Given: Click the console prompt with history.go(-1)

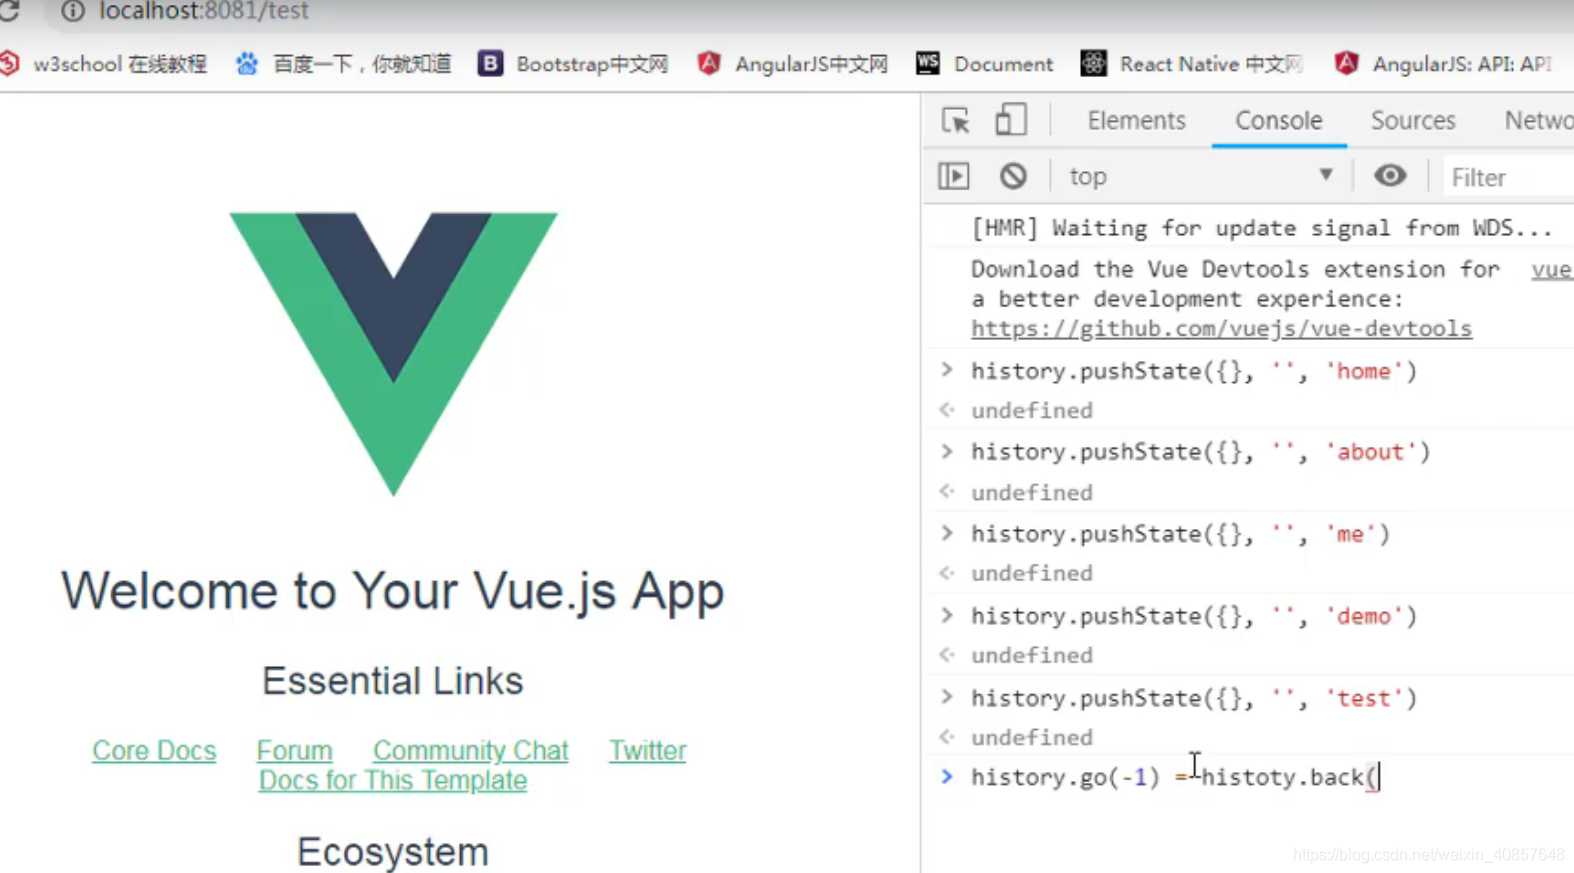Looking at the screenshot, I should pos(1175,777).
